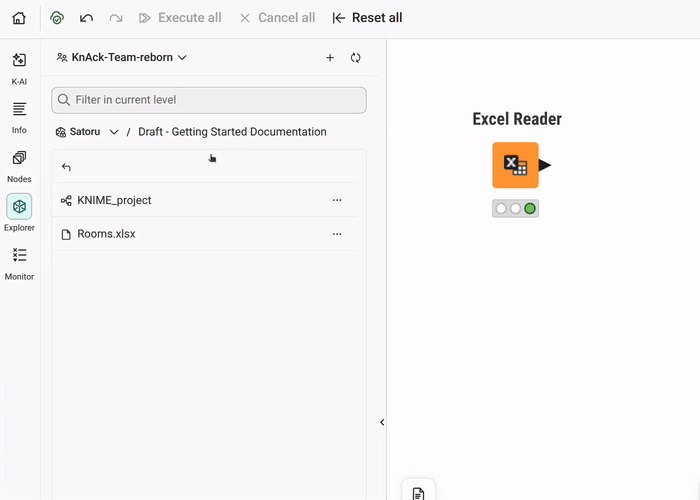Click the document icon at canvas bottom
The width and height of the screenshot is (700, 500).
(418, 492)
